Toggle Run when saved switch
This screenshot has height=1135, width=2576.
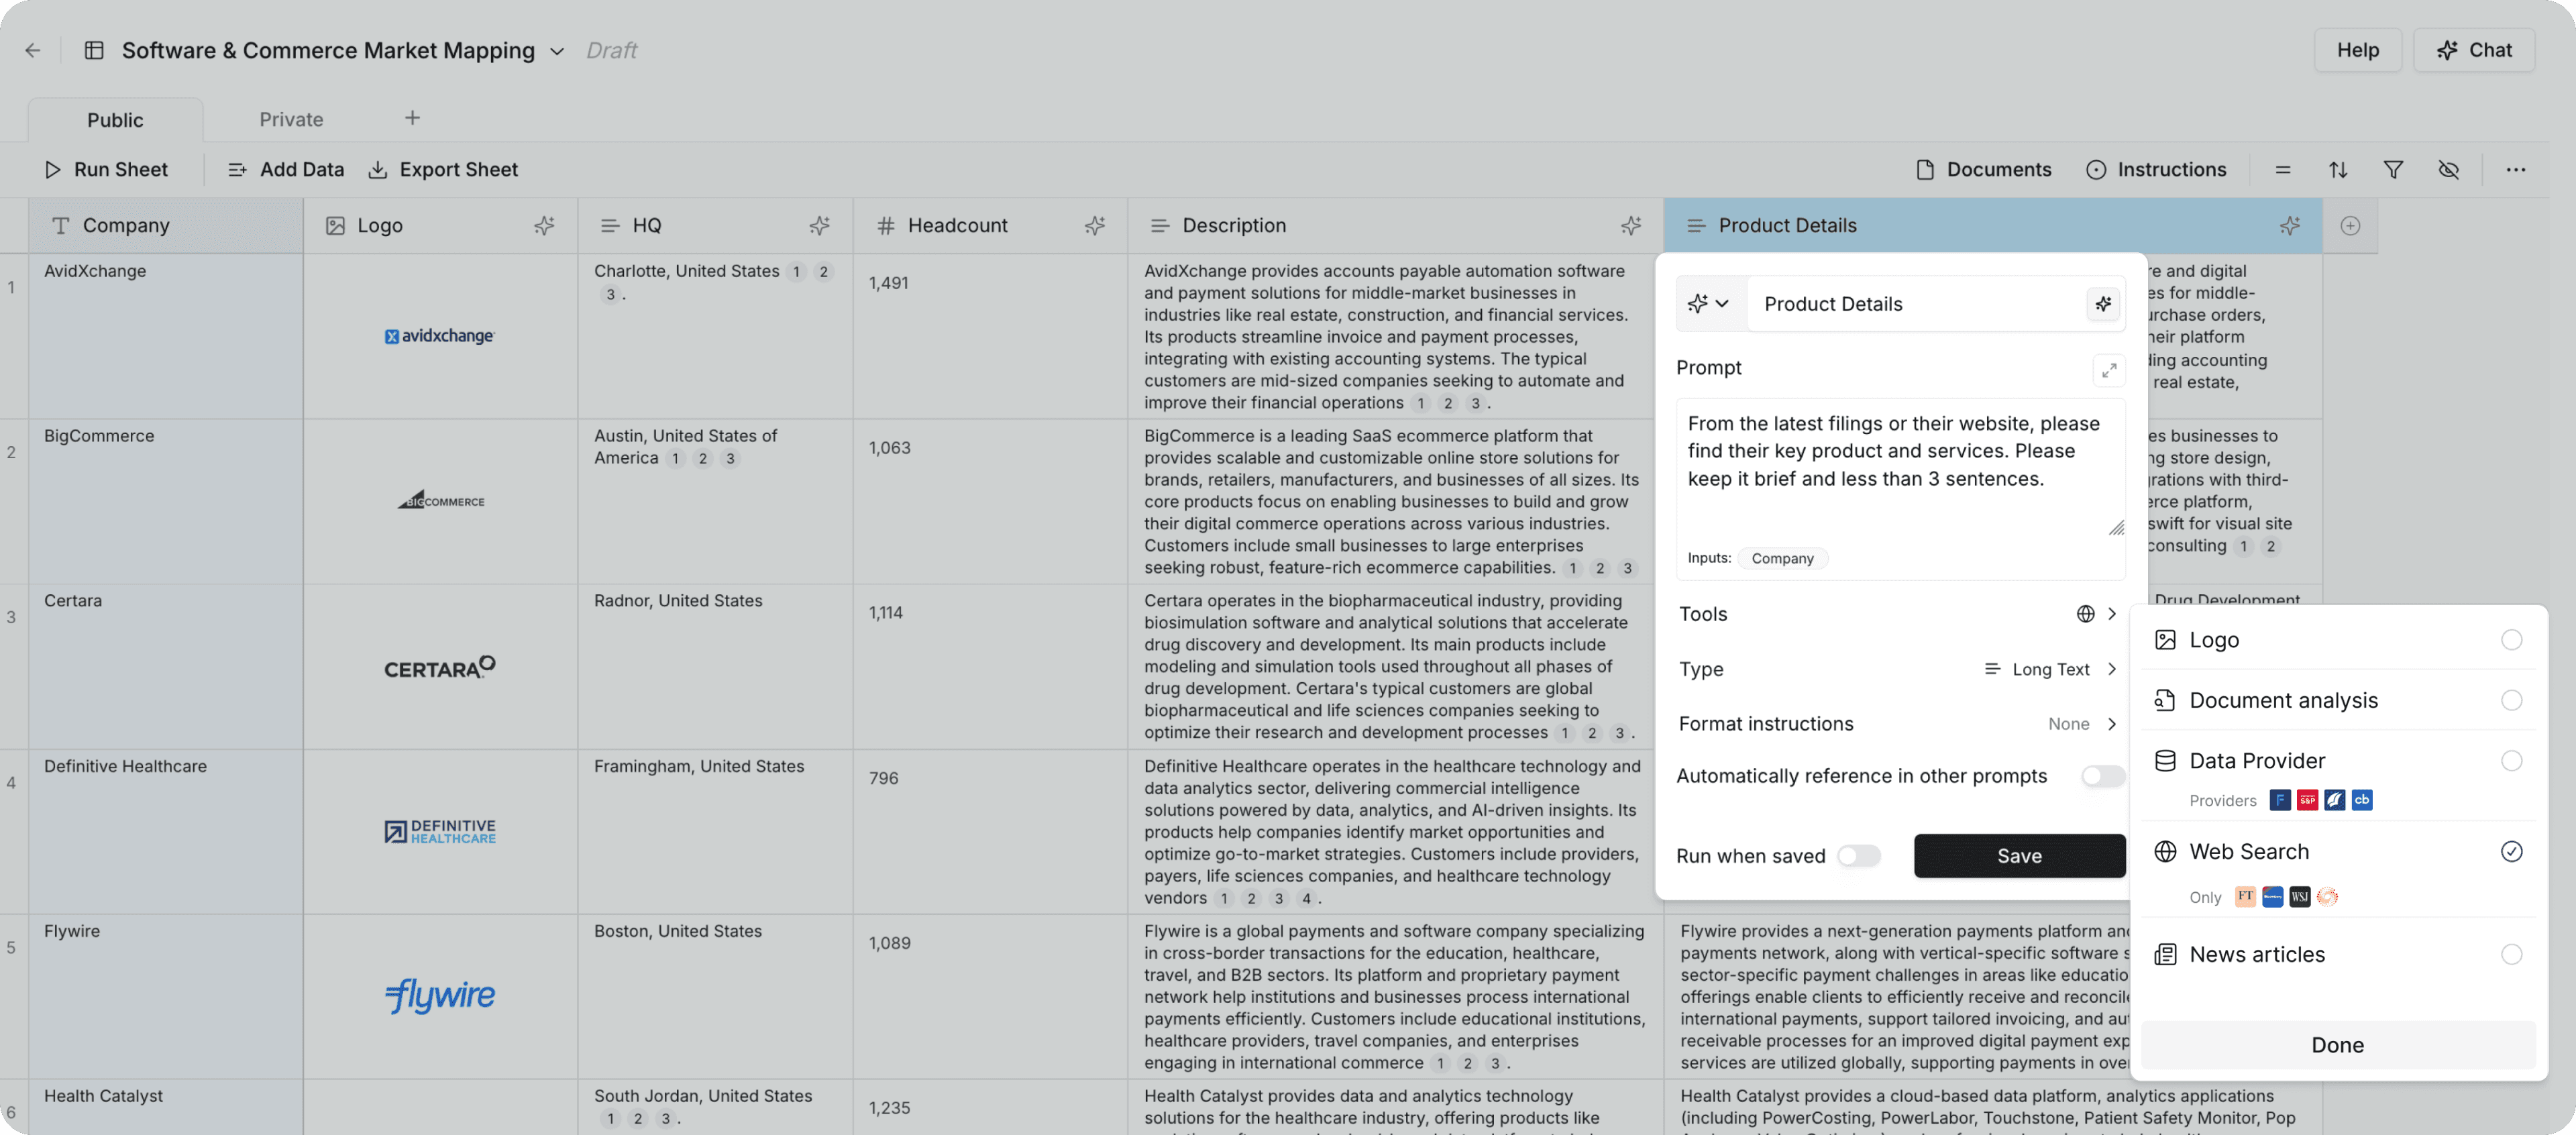coord(1858,856)
